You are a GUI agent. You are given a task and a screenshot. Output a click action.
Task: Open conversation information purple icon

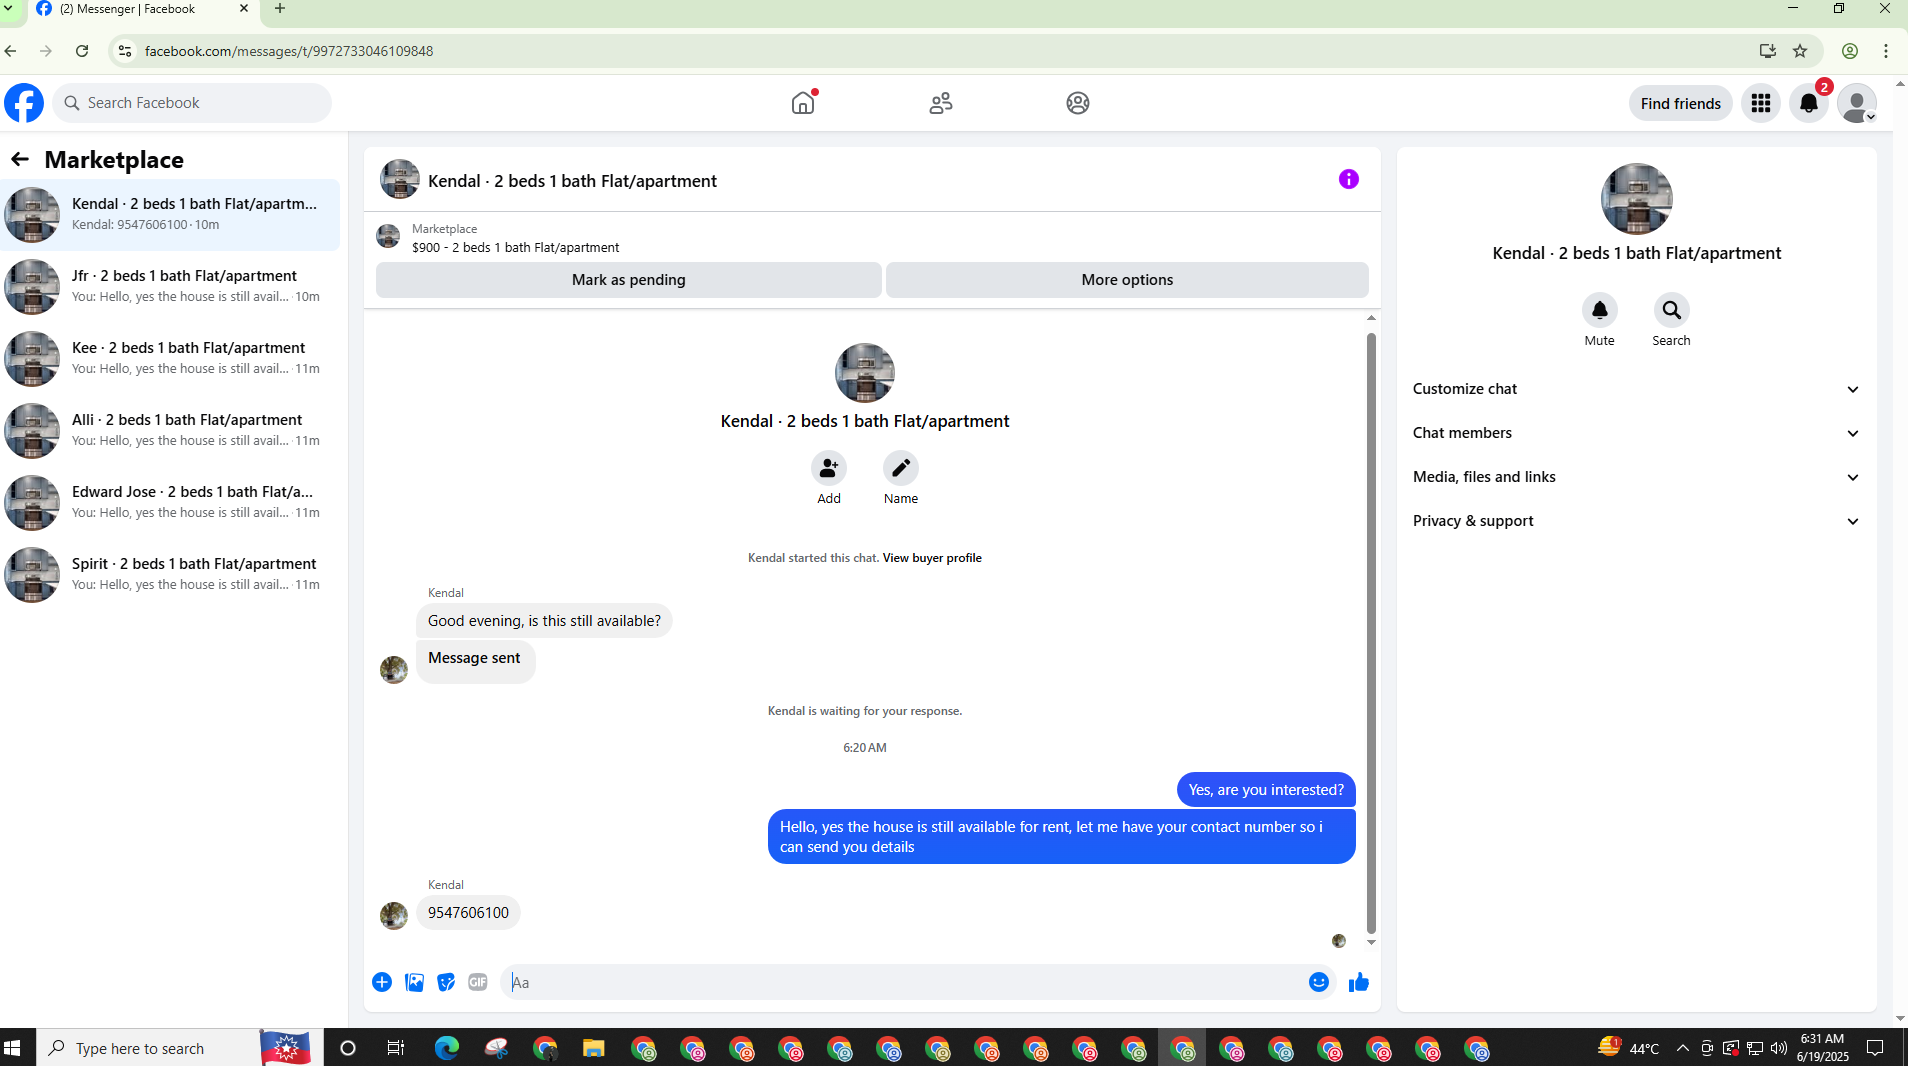click(x=1349, y=179)
